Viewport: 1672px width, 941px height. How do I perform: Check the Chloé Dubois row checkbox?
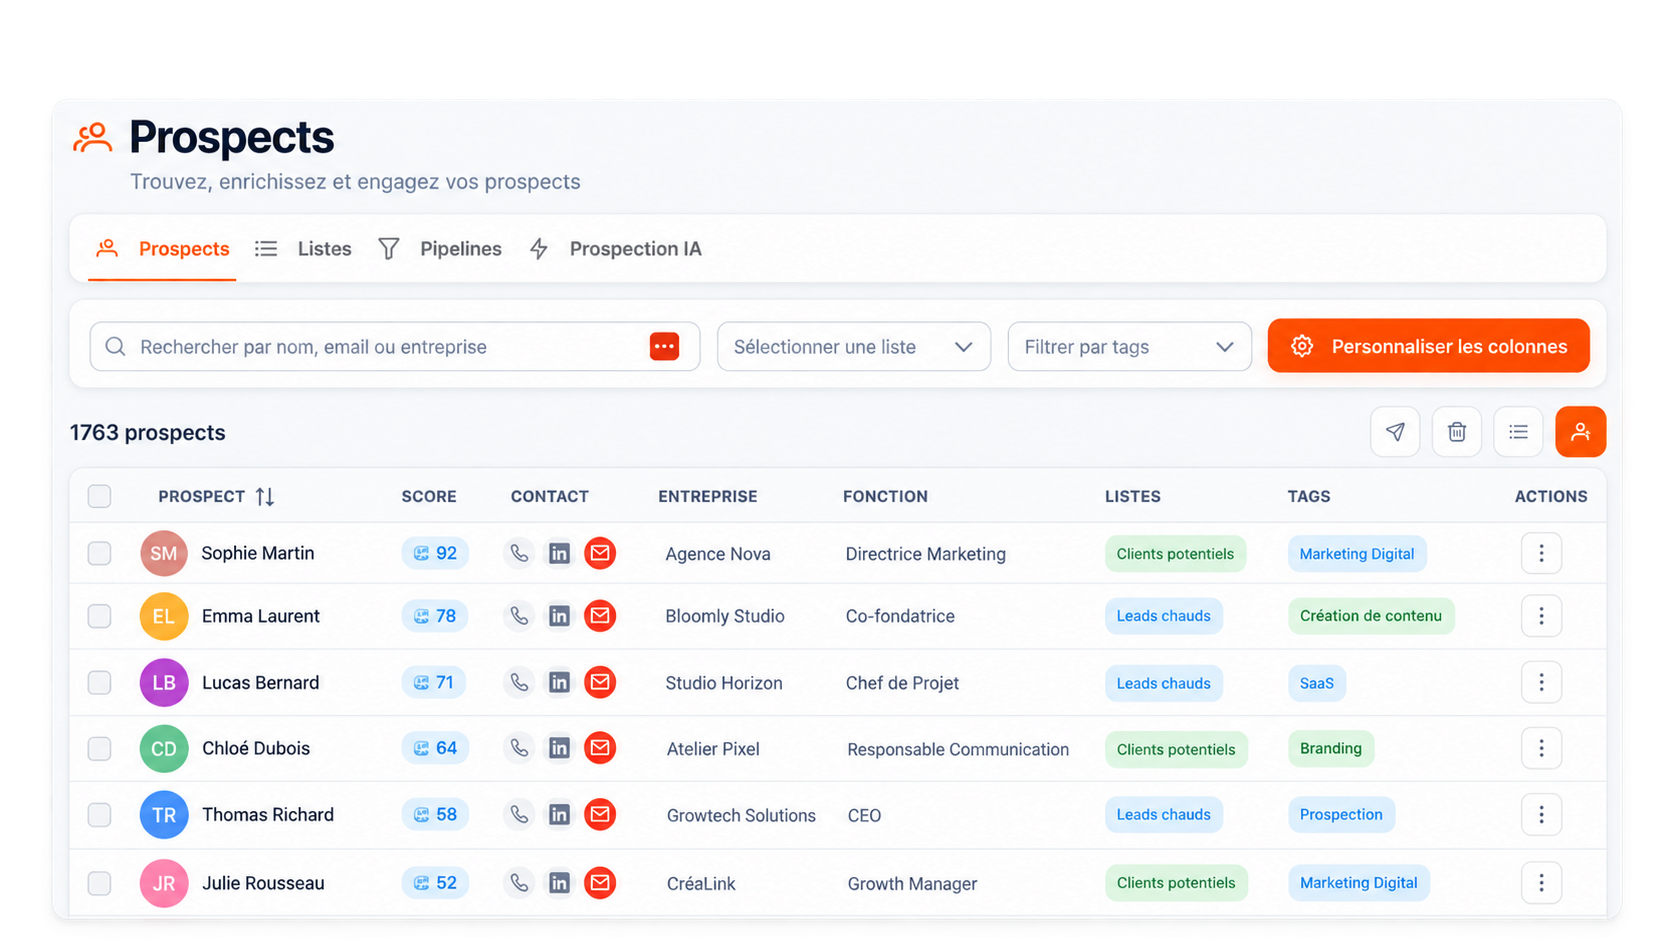coord(99,748)
